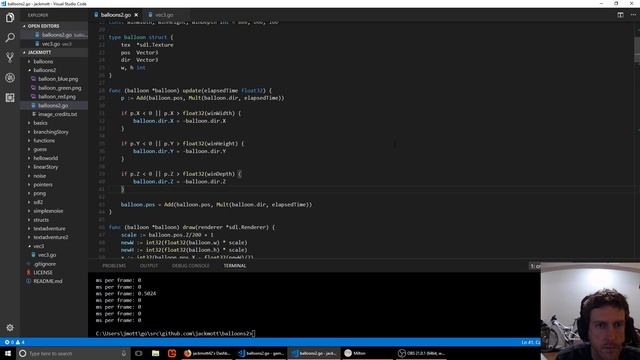Select balloons2.go in the file tree

click(54, 105)
